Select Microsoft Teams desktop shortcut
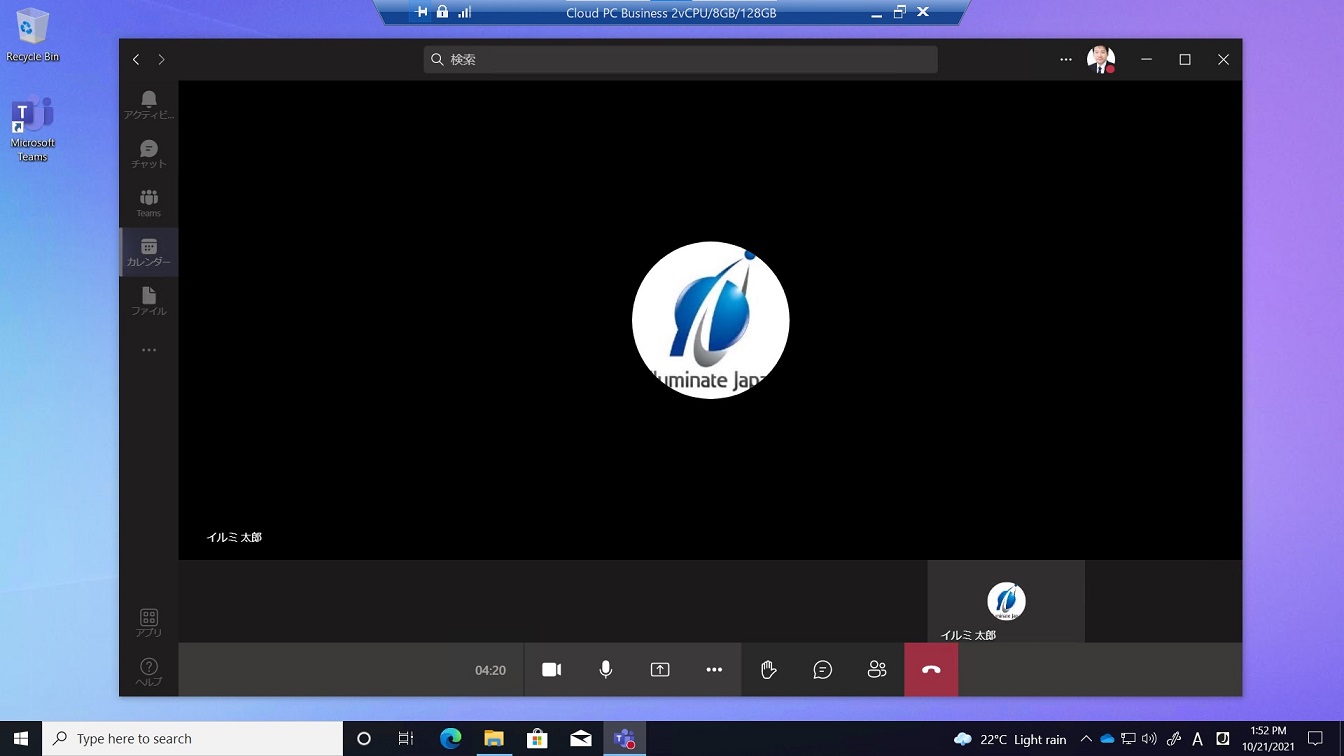The height and width of the screenshot is (756, 1344). (33, 130)
